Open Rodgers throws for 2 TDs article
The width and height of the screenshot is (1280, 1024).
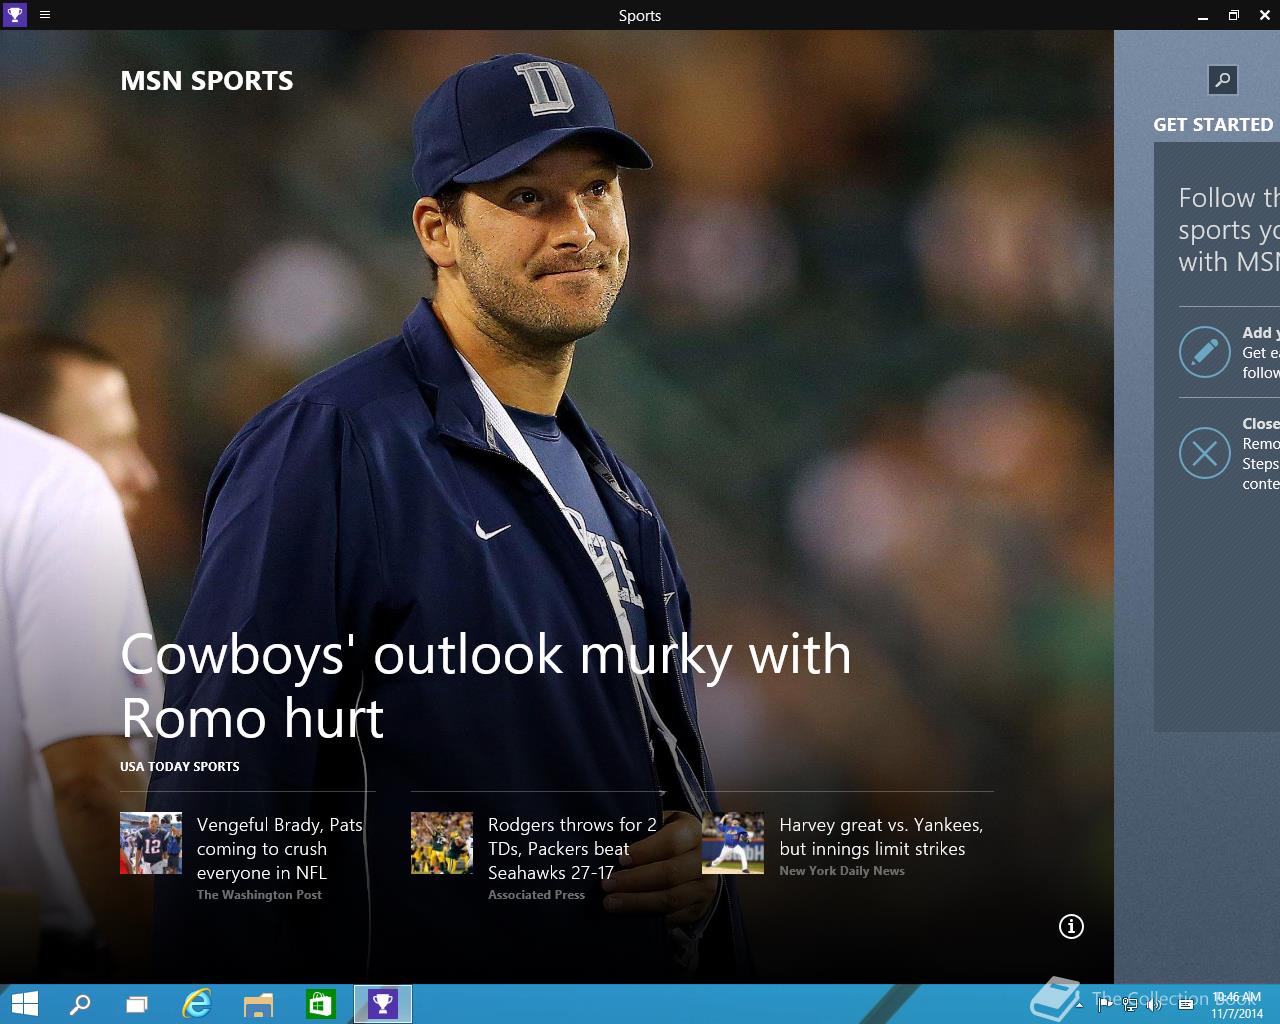pyautogui.click(x=572, y=848)
